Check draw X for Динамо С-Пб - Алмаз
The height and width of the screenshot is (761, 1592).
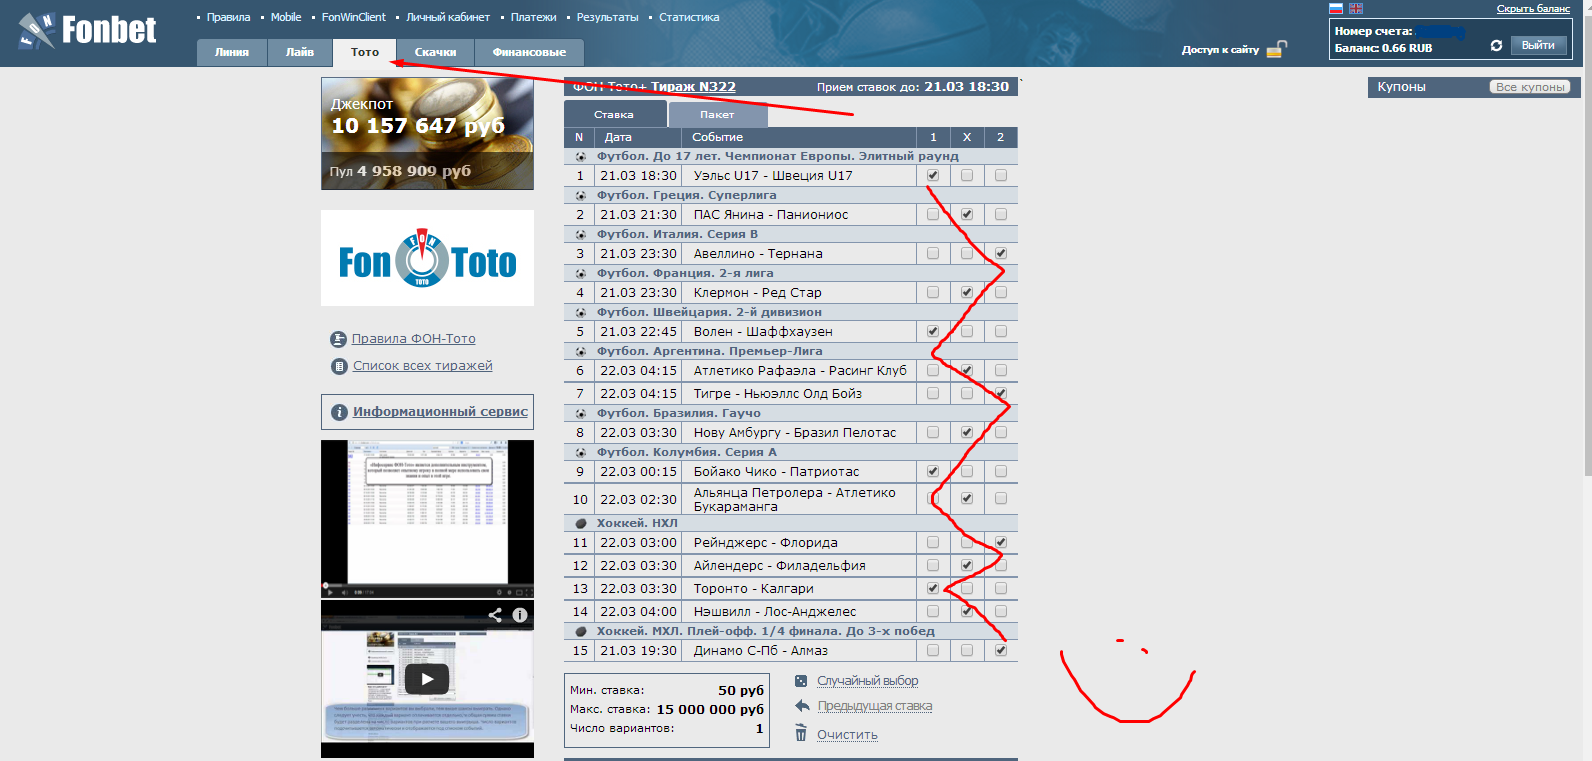click(x=967, y=650)
